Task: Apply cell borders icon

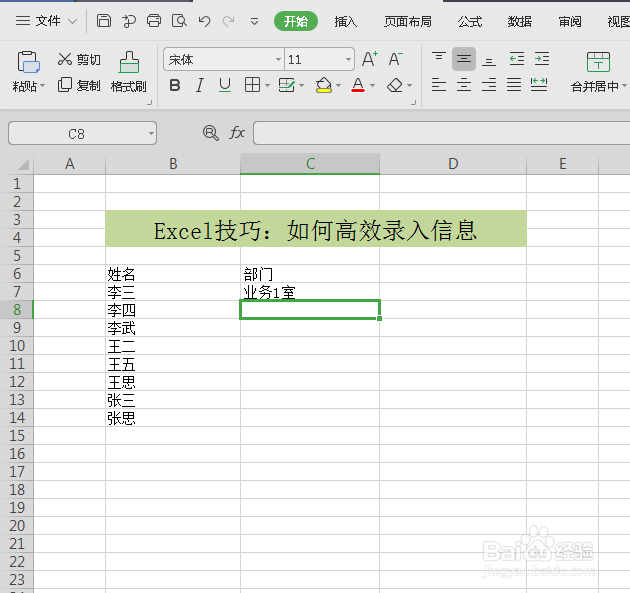Action: click(x=252, y=85)
